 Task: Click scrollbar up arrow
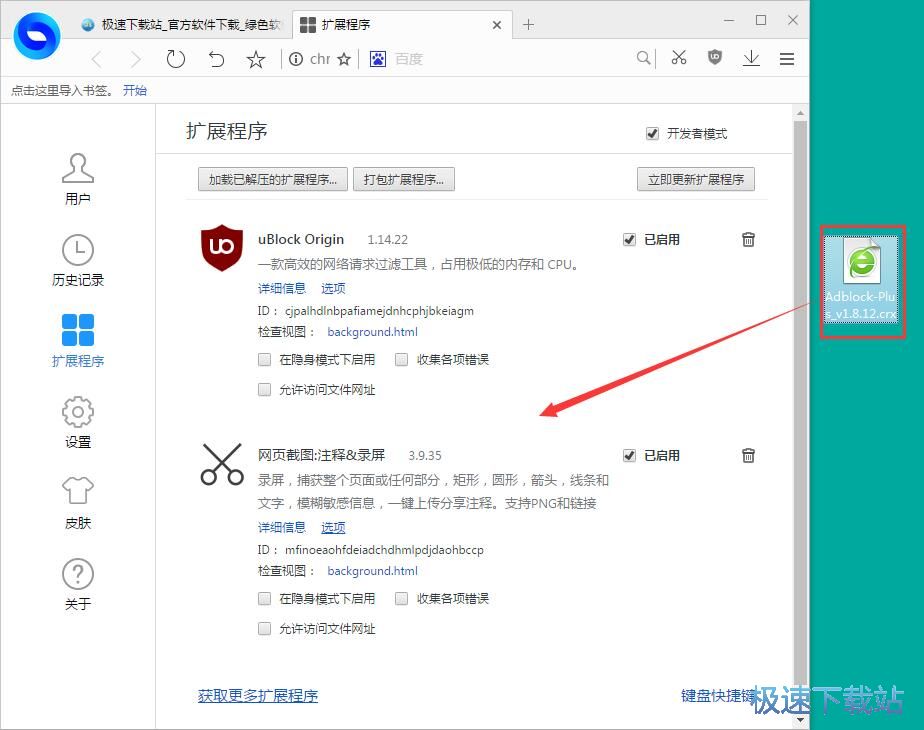(x=800, y=113)
